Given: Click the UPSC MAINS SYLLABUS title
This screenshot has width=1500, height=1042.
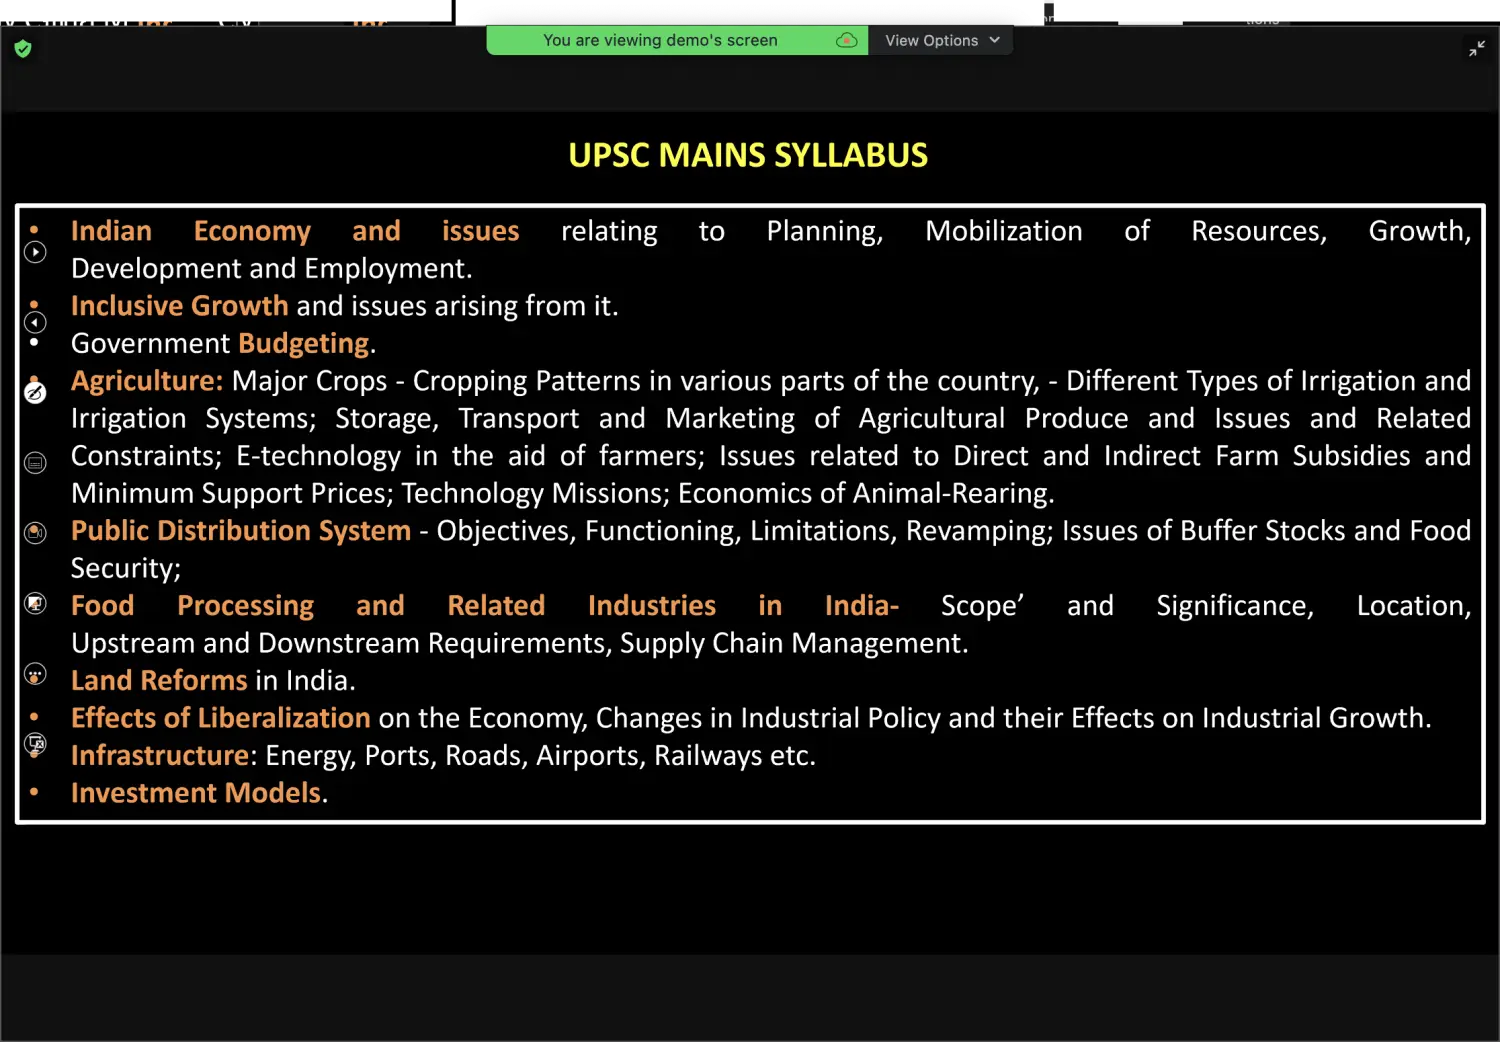Looking at the screenshot, I should click(748, 155).
